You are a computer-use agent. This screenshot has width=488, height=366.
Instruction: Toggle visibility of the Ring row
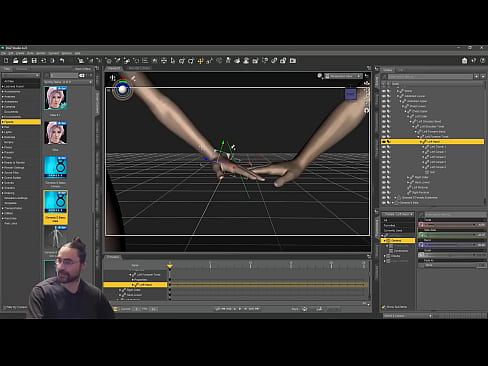pyautogui.click(x=384, y=172)
